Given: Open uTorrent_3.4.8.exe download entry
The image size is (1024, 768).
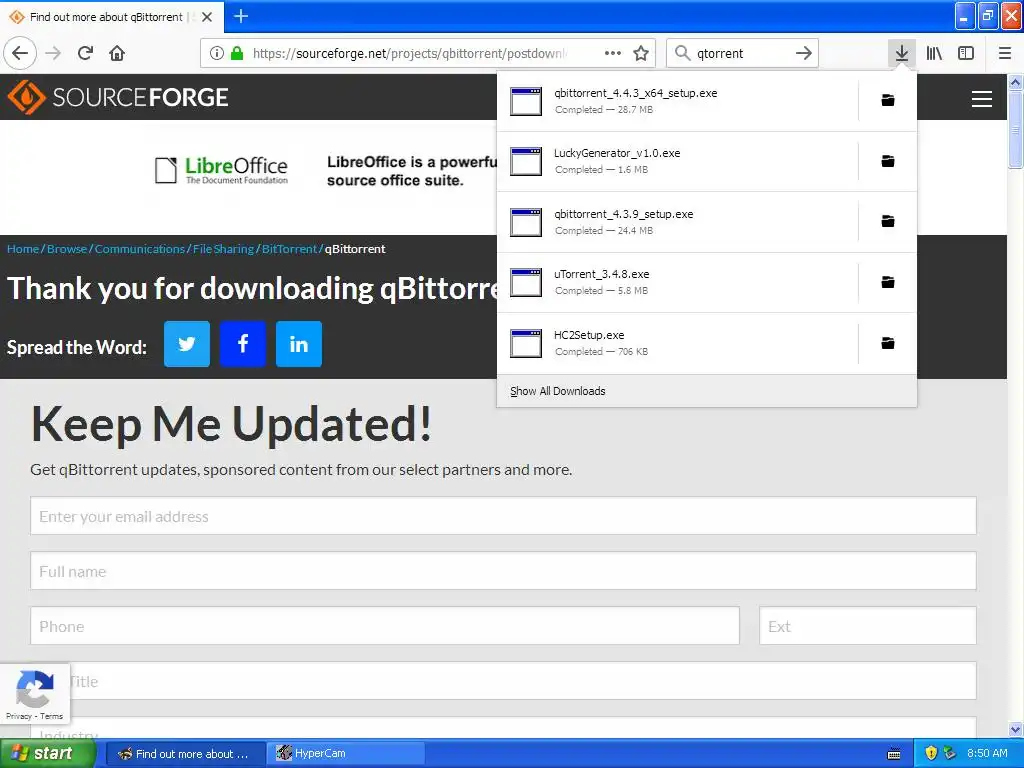Looking at the screenshot, I should click(x=677, y=282).
